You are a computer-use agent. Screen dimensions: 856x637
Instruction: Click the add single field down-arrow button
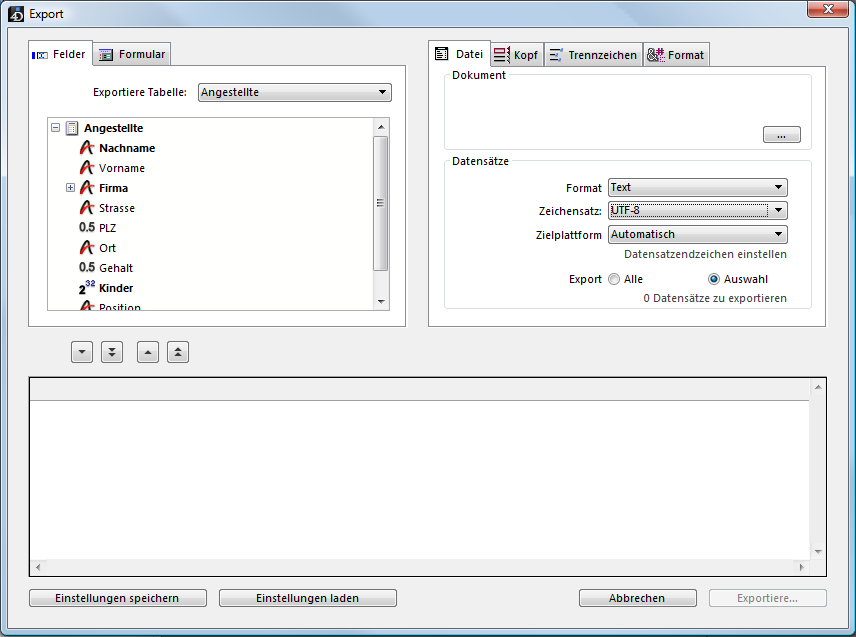(82, 352)
